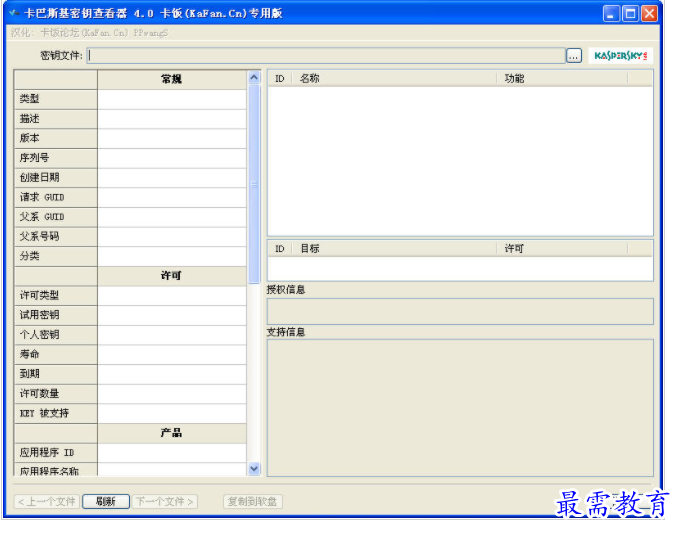This screenshot has height=535, width=678.
Task: Select the 个人密钥 row label
Action: (56, 335)
